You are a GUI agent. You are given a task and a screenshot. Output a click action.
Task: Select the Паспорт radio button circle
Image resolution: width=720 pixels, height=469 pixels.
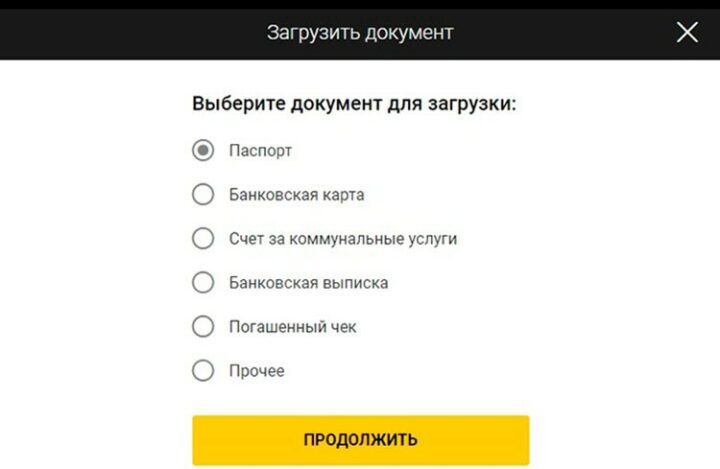tap(203, 150)
